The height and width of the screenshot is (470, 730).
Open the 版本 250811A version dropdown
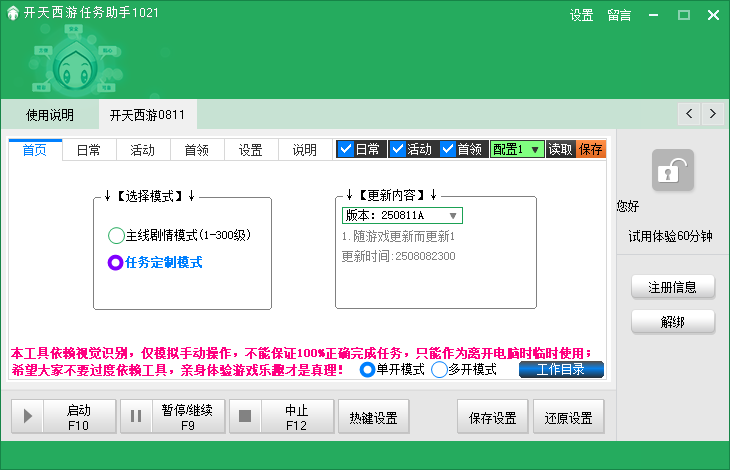pos(452,215)
